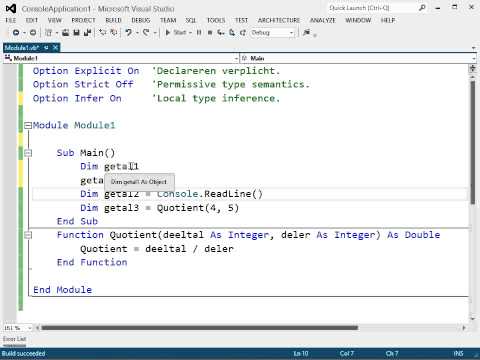Open the New Project dropdown arrow
This screenshot has width=480, height=360.
(x=57, y=33)
